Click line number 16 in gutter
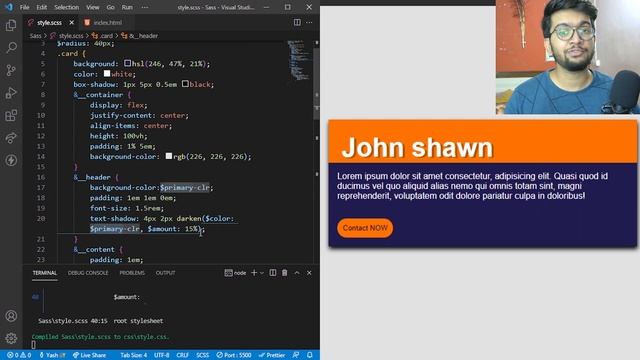The height and width of the screenshot is (360, 640). (41, 177)
